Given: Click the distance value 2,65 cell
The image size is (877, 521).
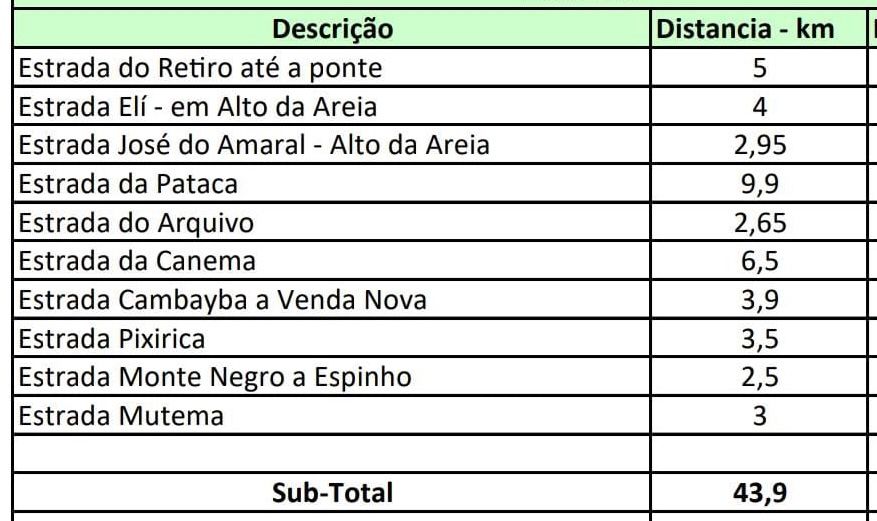Looking at the screenshot, I should pyautogui.click(x=759, y=222).
